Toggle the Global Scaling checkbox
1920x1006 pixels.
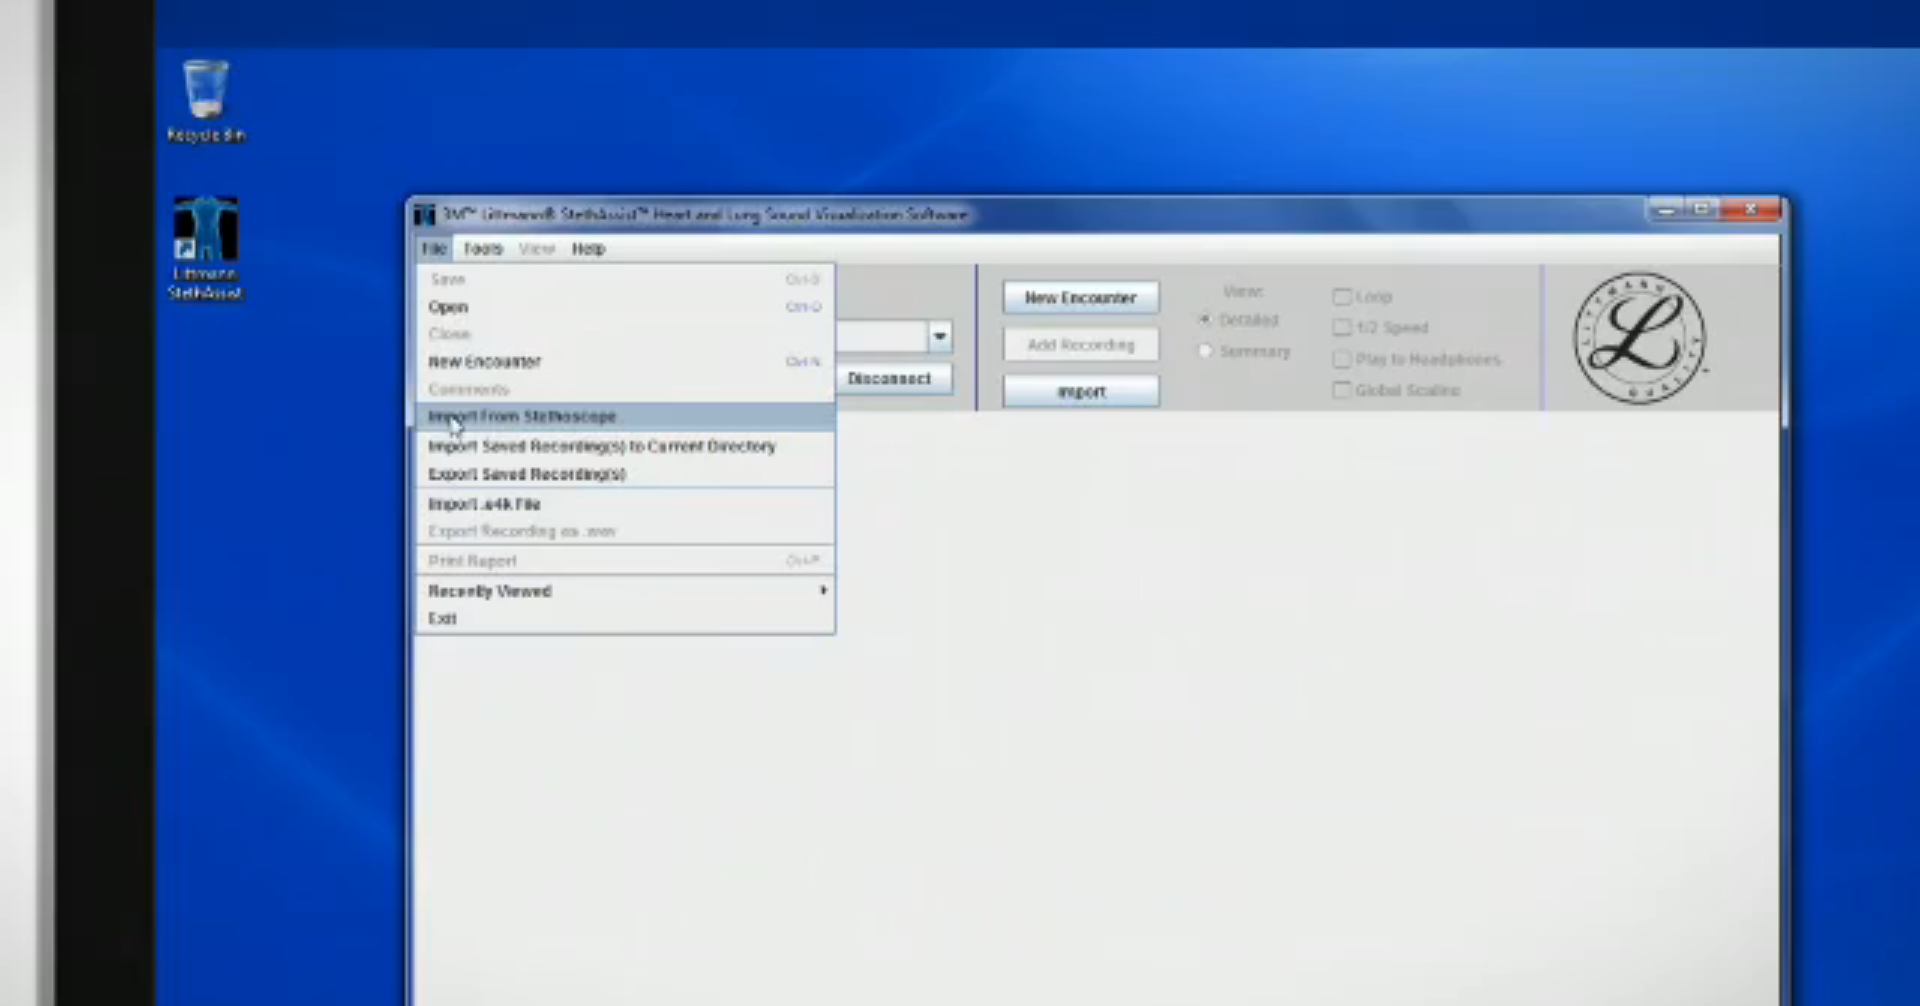coord(1342,390)
